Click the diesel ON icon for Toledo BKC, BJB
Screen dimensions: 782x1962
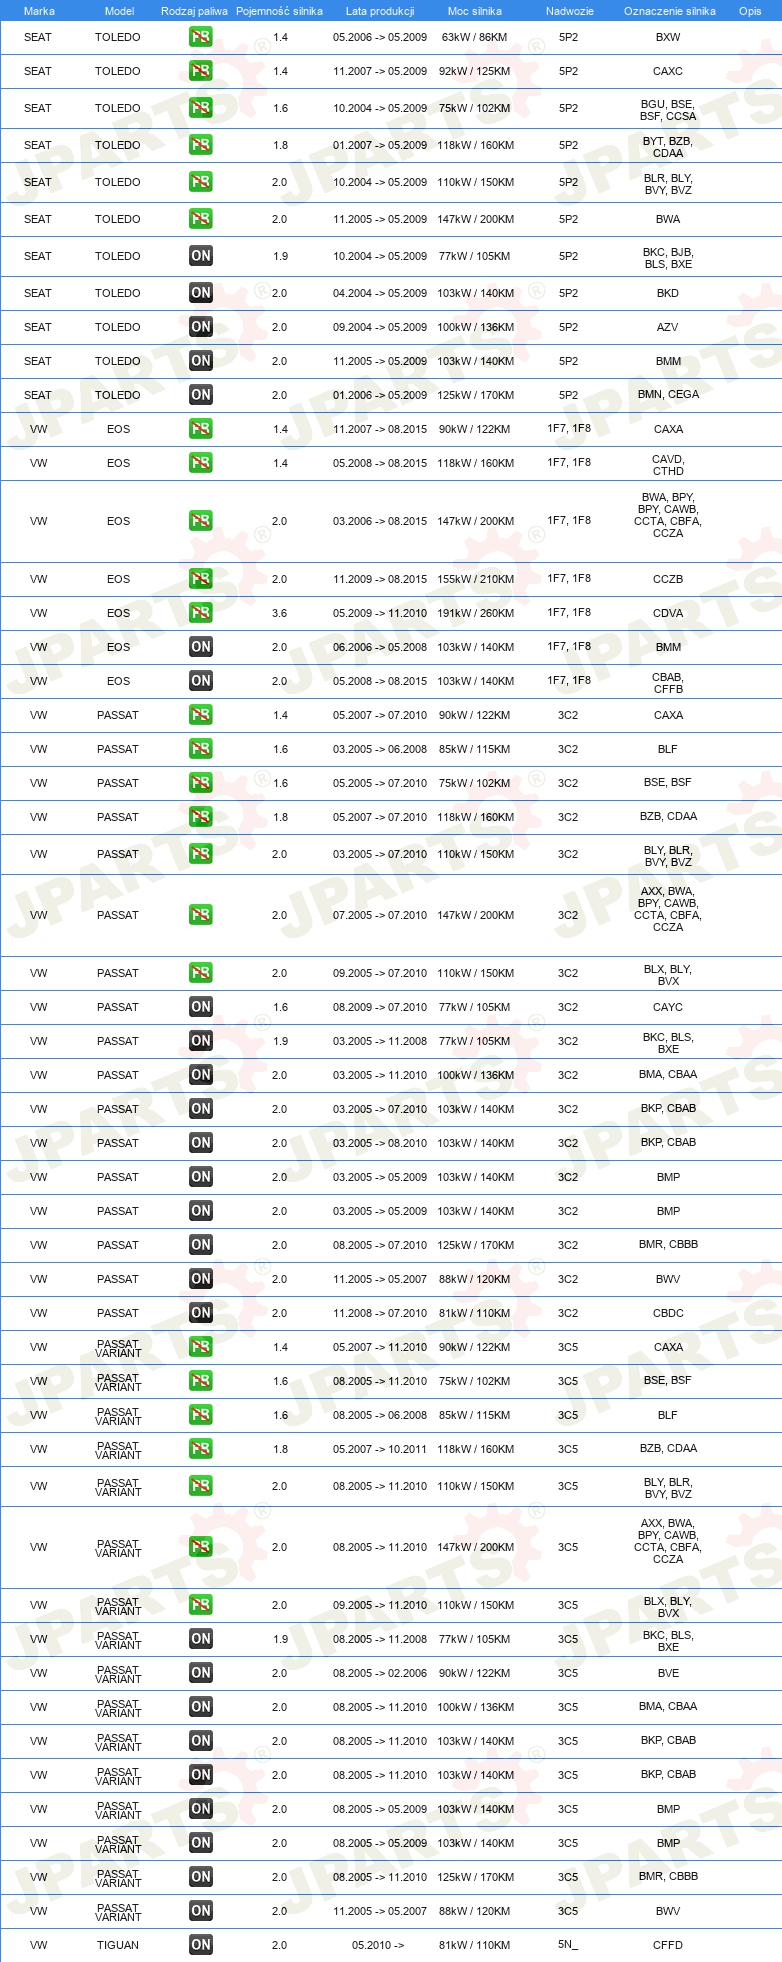(201, 256)
